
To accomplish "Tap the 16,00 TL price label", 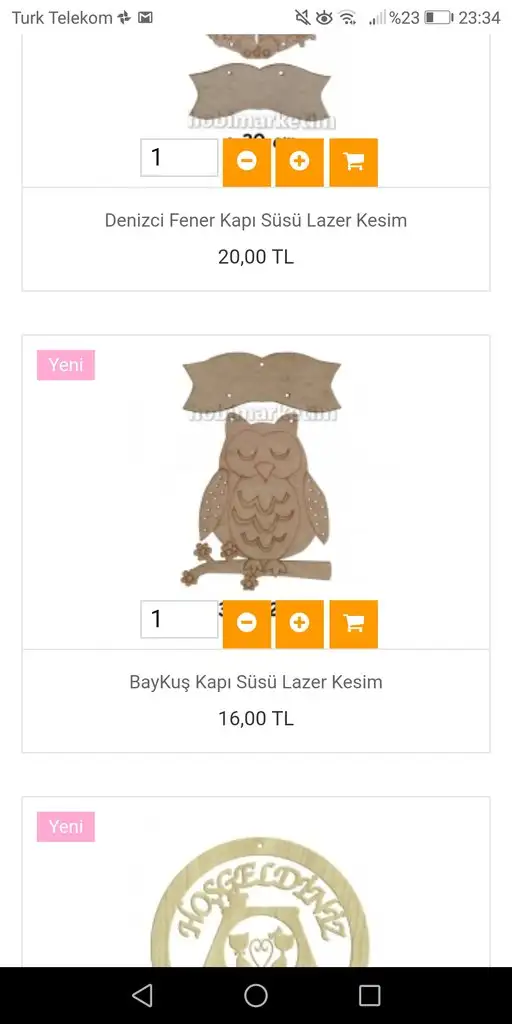I will pyautogui.click(x=256, y=718).
